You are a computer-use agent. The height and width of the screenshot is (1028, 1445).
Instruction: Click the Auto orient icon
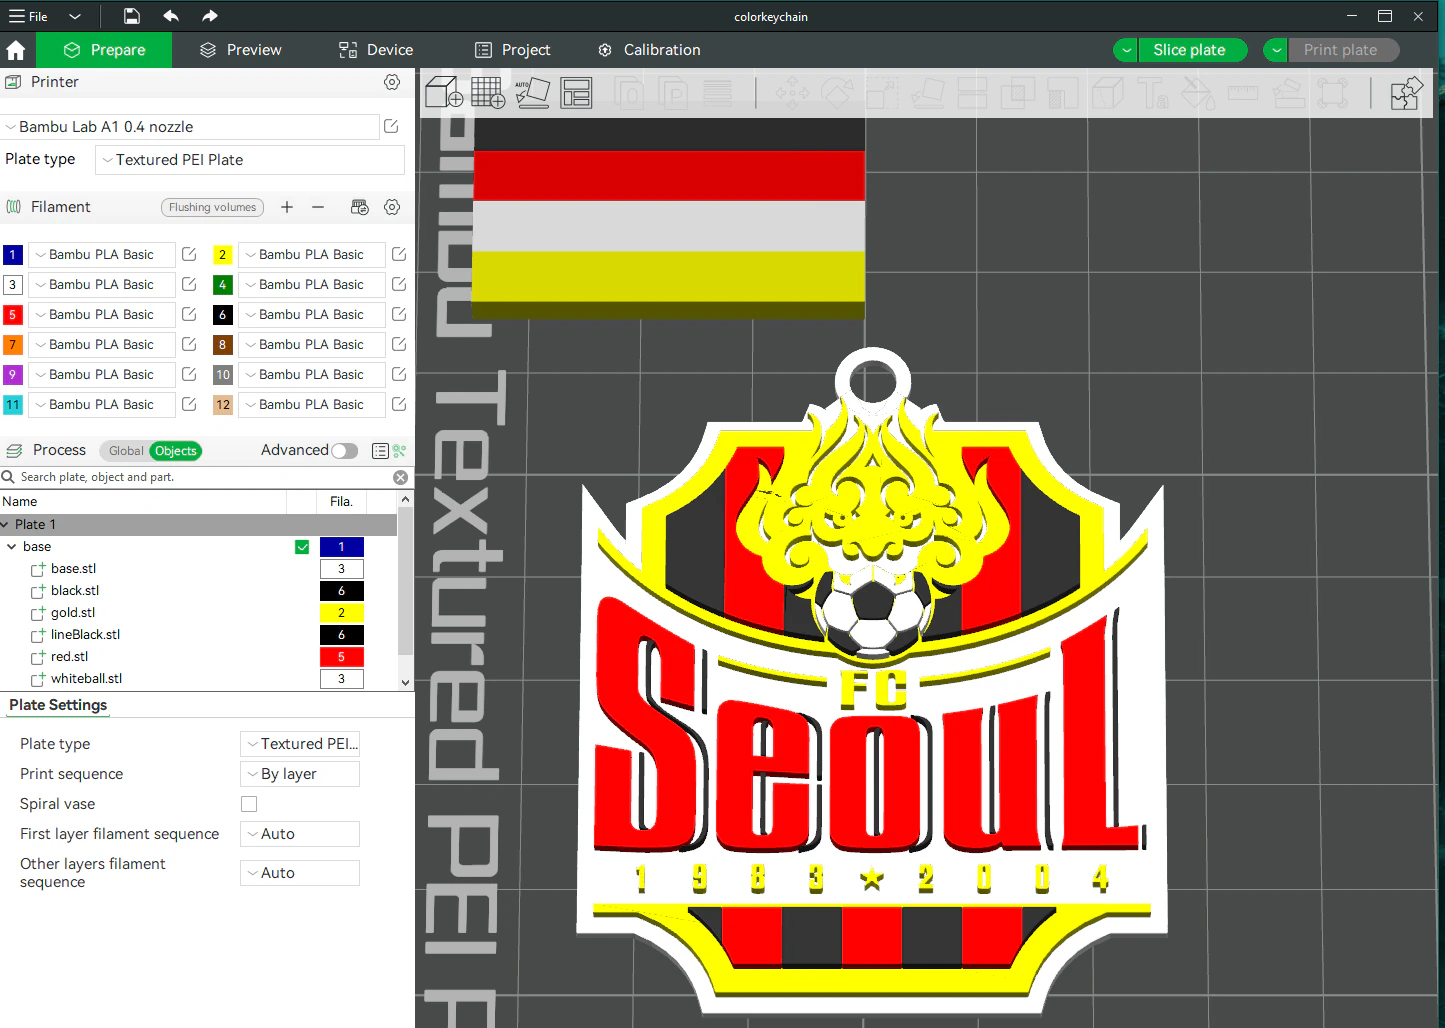point(532,93)
